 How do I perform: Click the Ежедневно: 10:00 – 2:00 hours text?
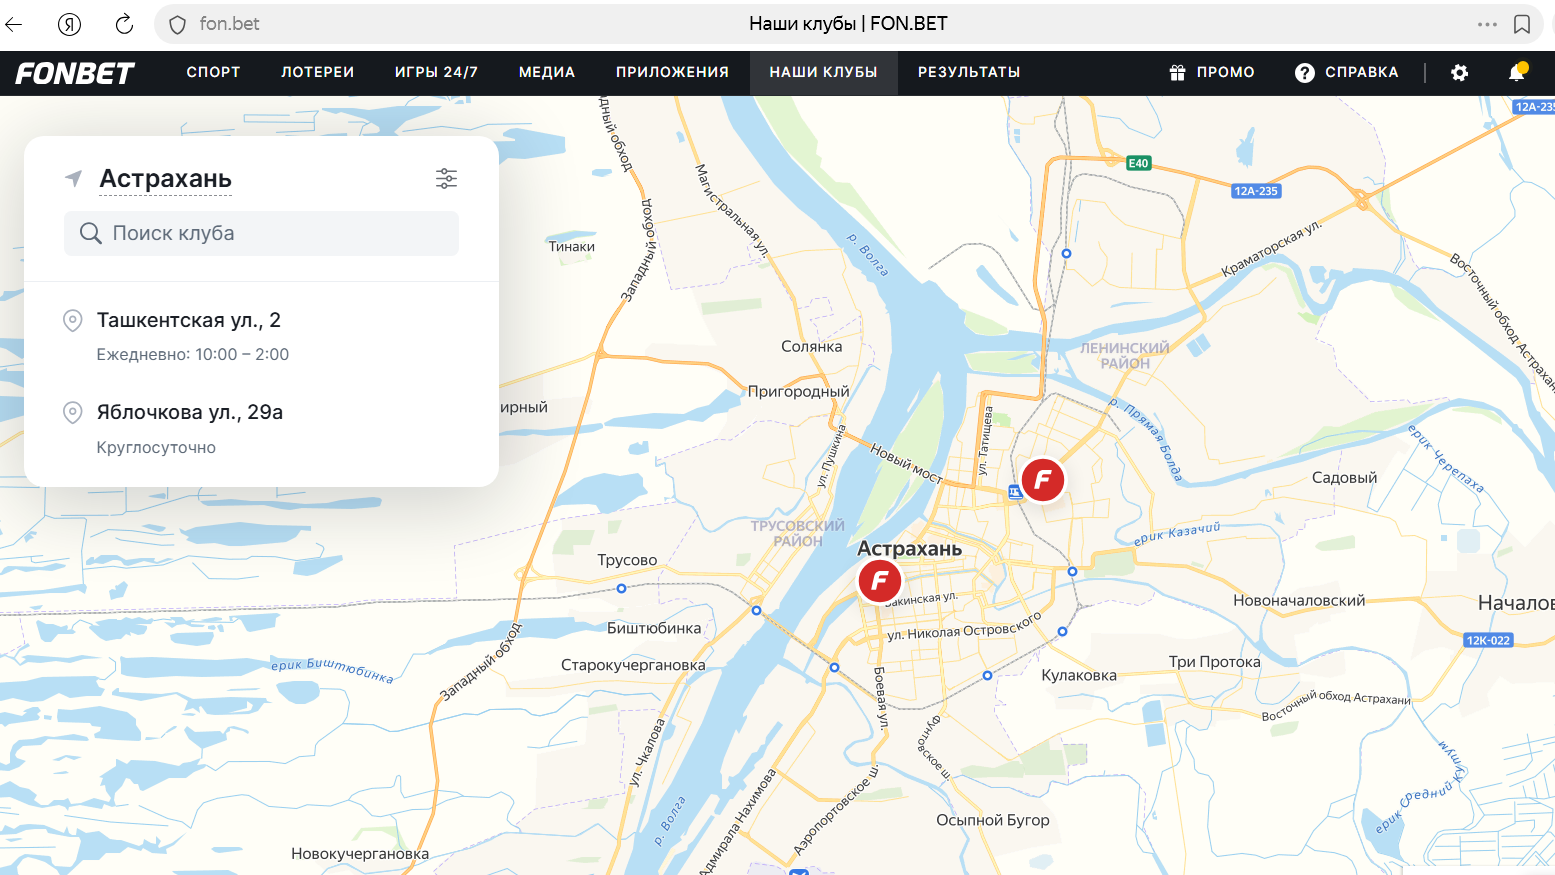pyautogui.click(x=193, y=355)
